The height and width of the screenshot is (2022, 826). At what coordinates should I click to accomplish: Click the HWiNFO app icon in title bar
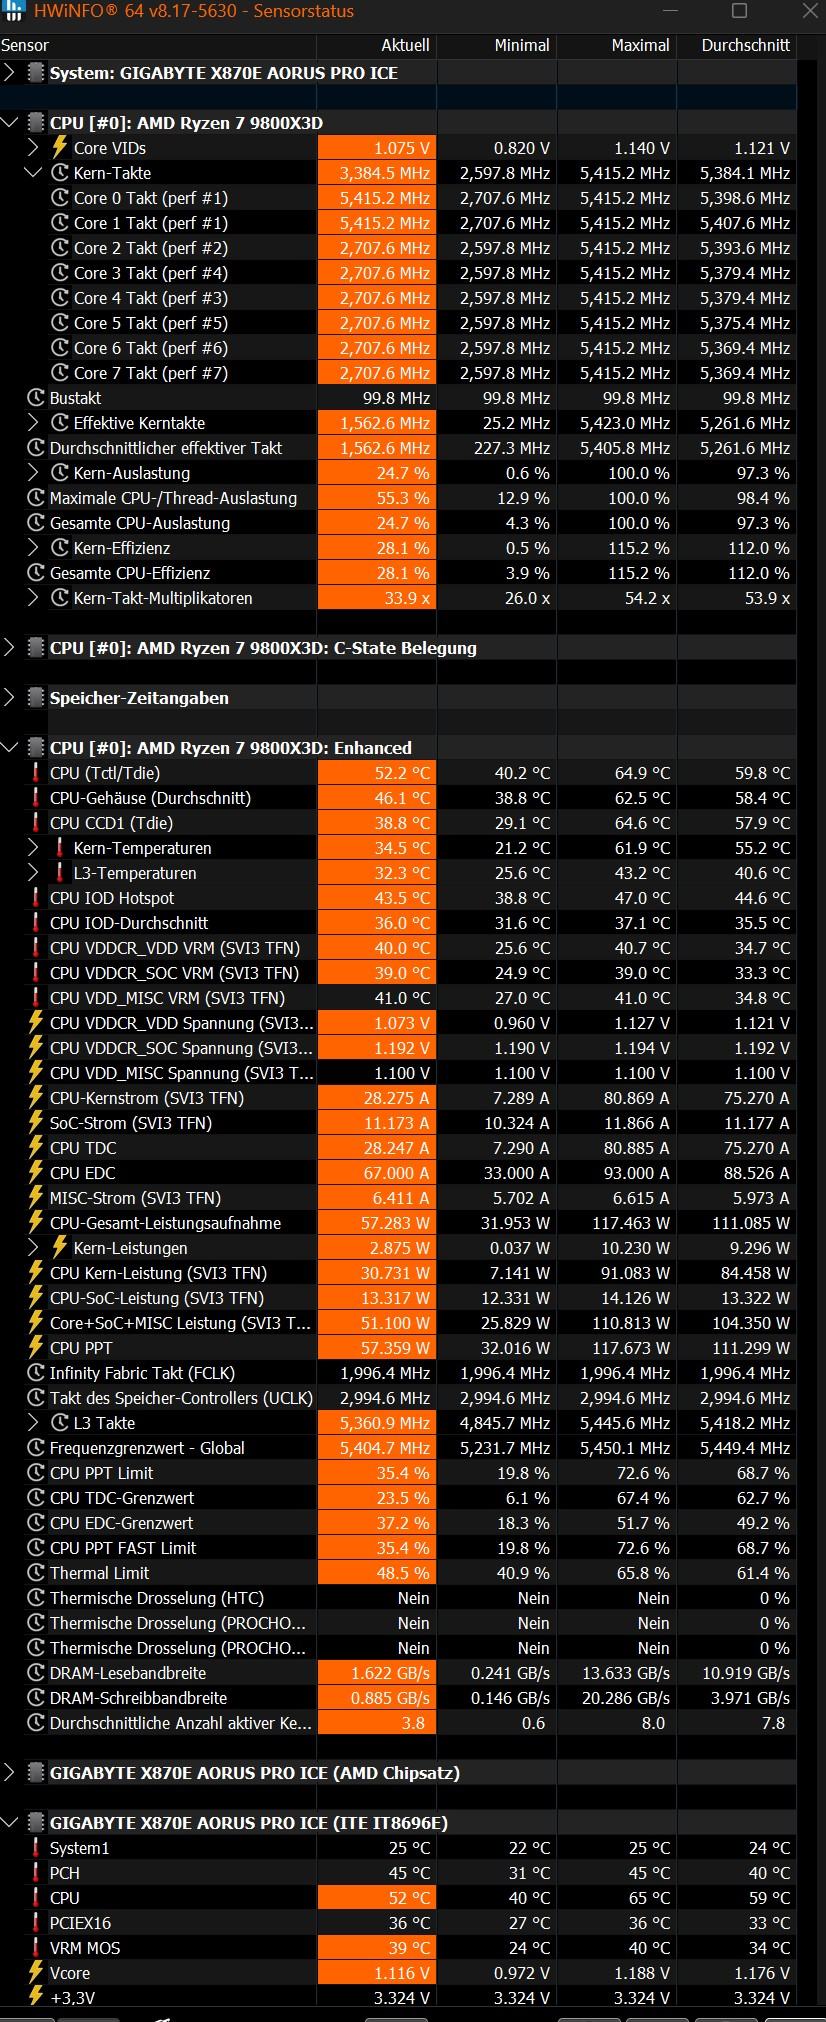pos(14,11)
